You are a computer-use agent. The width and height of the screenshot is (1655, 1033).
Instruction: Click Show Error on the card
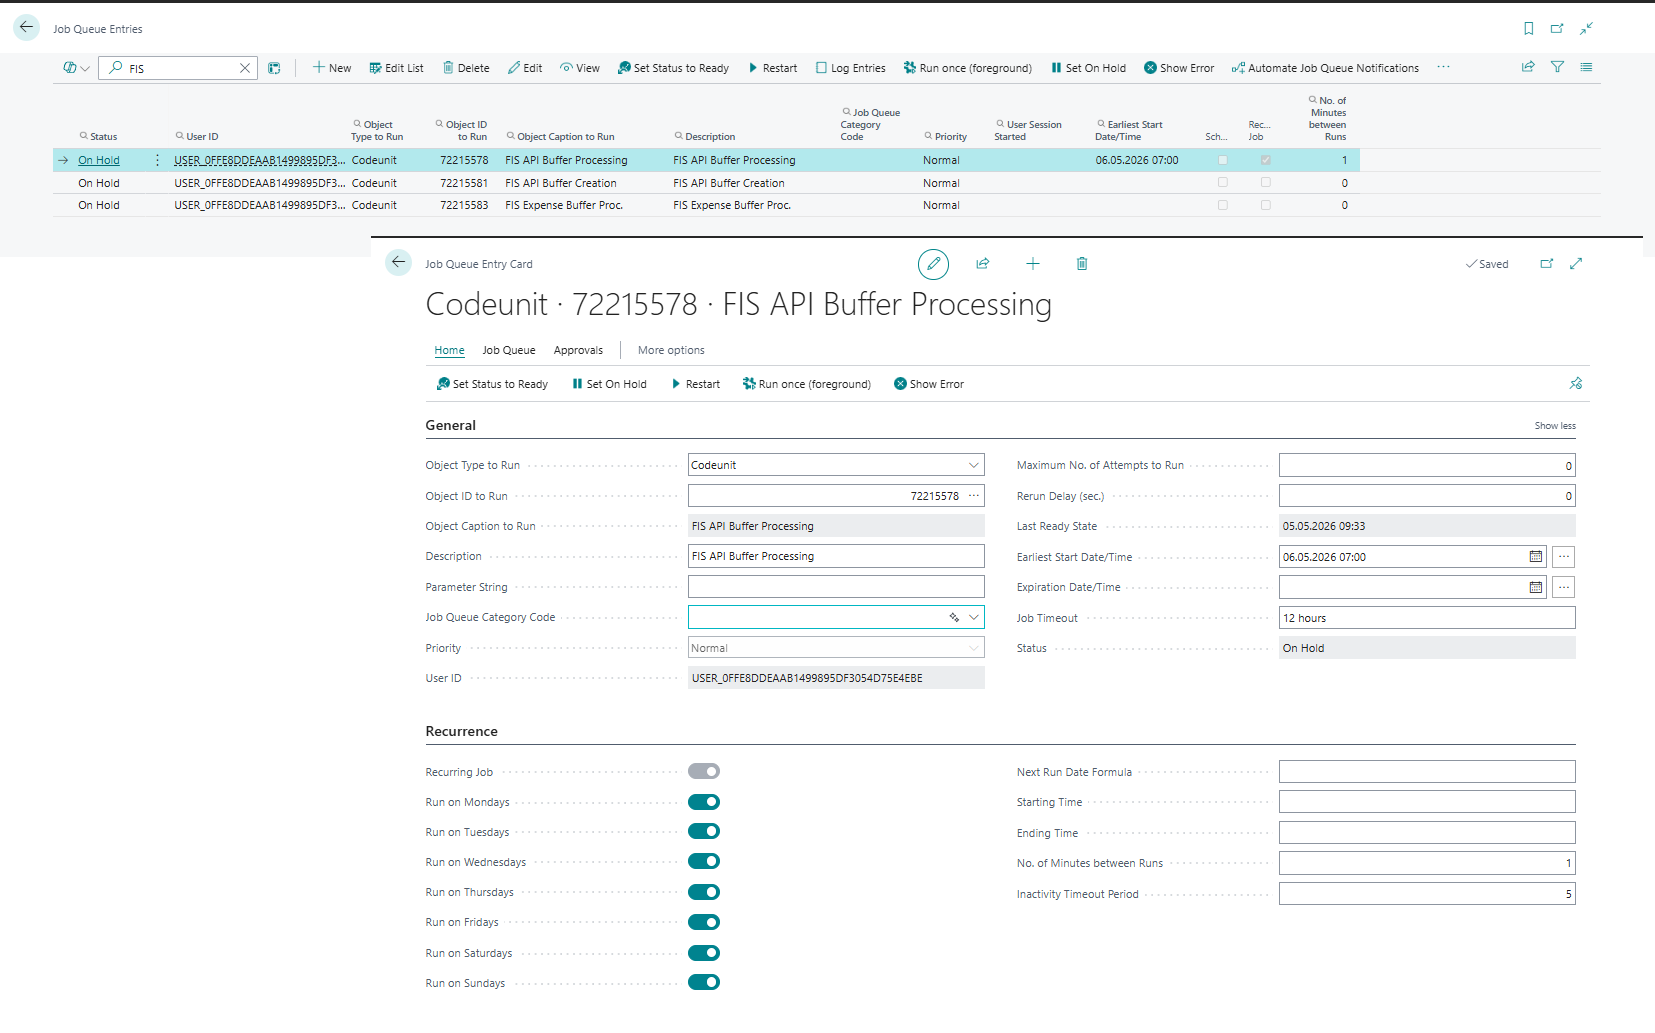click(x=928, y=384)
